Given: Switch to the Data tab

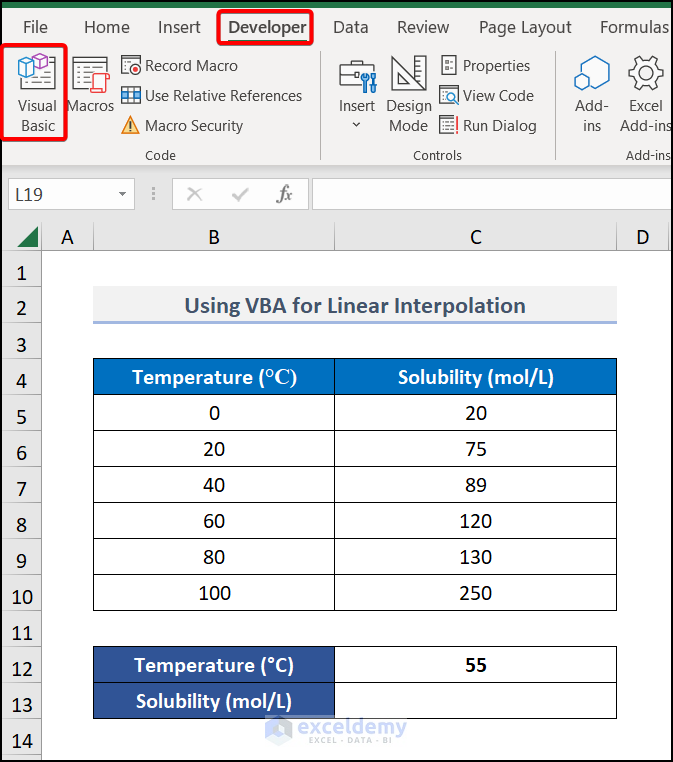Looking at the screenshot, I should pyautogui.click(x=350, y=27).
